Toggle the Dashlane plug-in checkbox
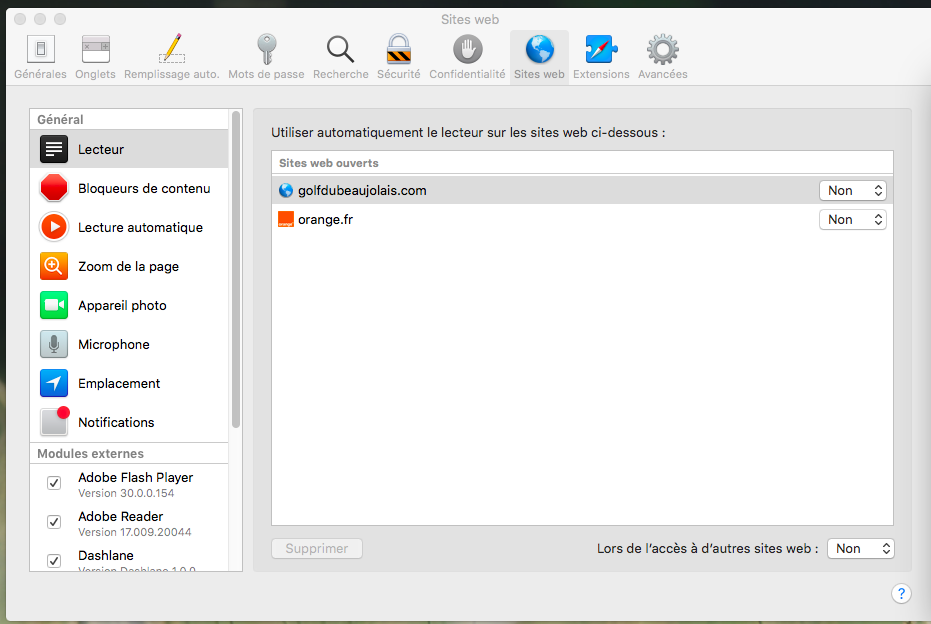The width and height of the screenshot is (931, 624). [x=54, y=561]
